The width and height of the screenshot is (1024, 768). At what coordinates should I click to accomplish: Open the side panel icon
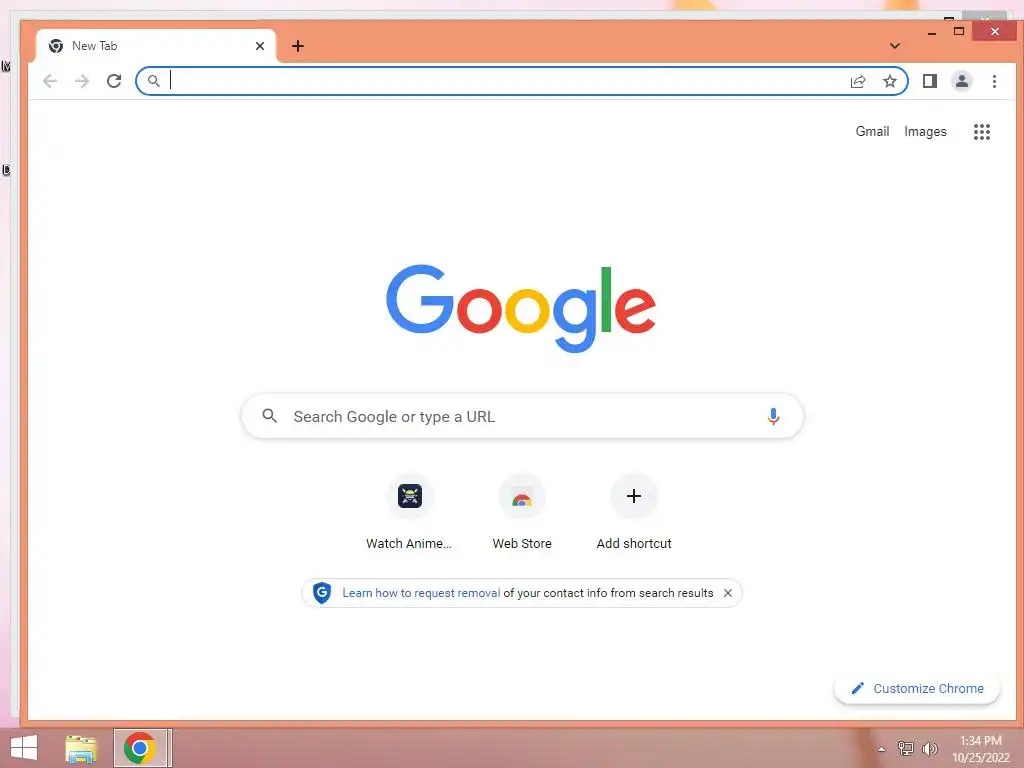pyautogui.click(x=929, y=81)
